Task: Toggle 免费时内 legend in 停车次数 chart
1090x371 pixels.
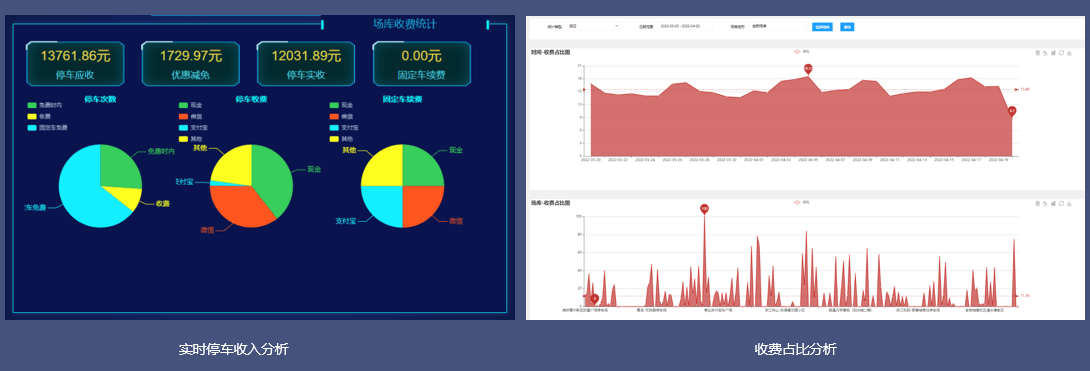Action: click(x=45, y=105)
